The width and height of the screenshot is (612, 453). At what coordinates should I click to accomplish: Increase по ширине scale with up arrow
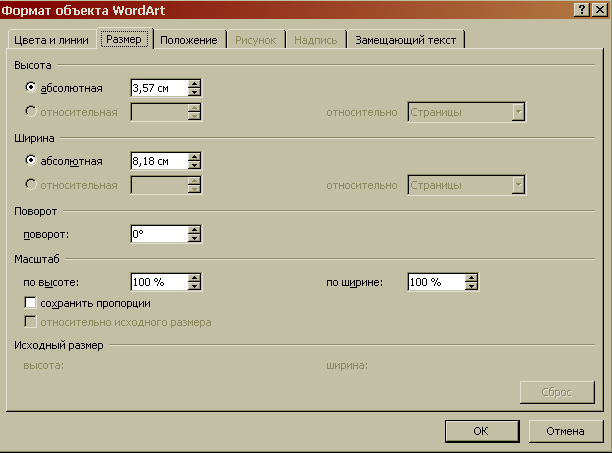click(x=471, y=277)
